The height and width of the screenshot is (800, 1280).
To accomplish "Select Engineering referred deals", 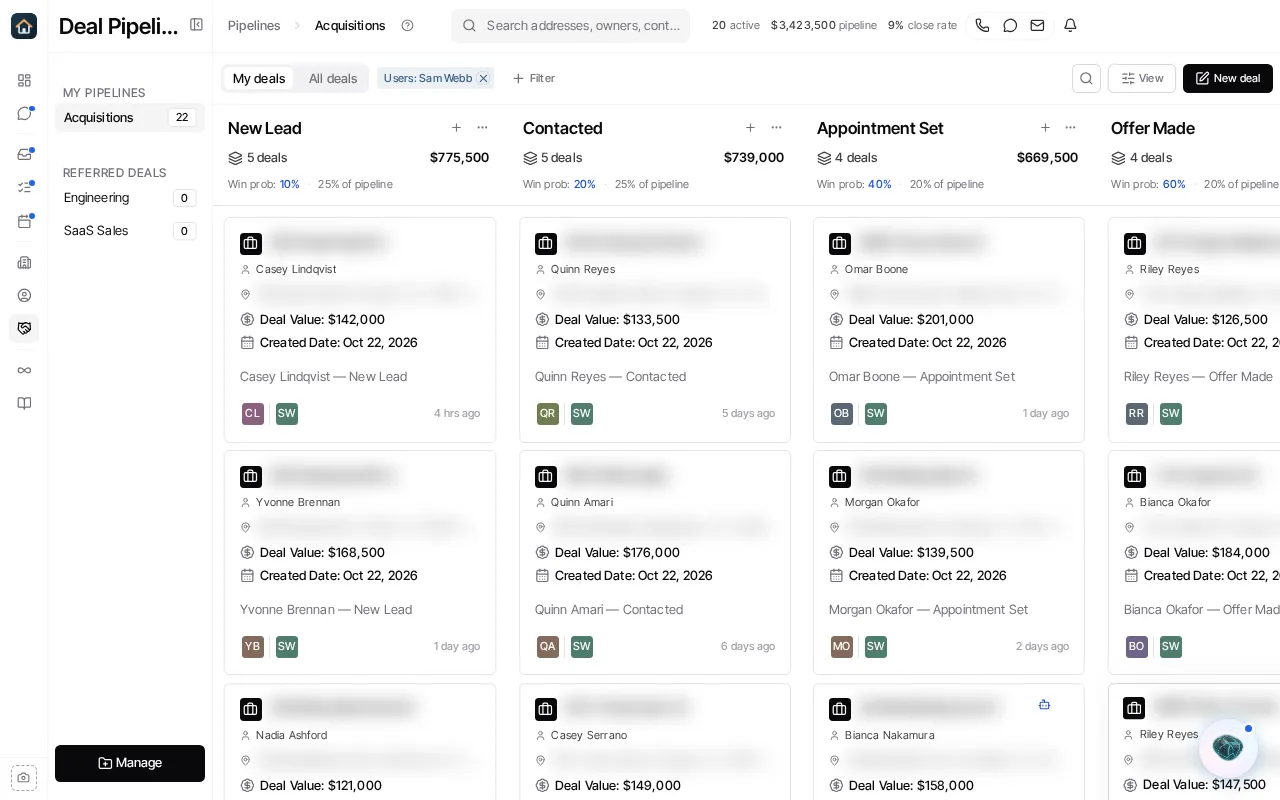I will [130, 198].
